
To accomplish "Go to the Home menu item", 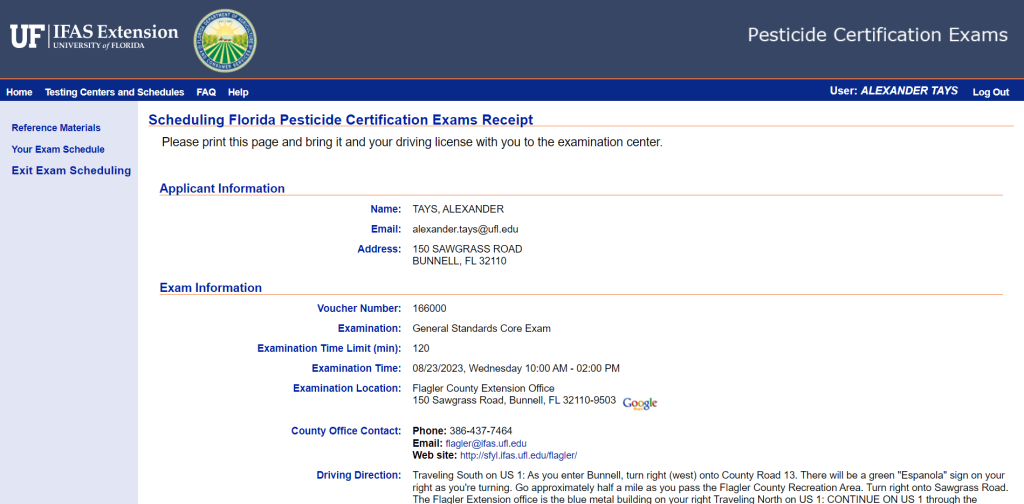I will [19, 92].
